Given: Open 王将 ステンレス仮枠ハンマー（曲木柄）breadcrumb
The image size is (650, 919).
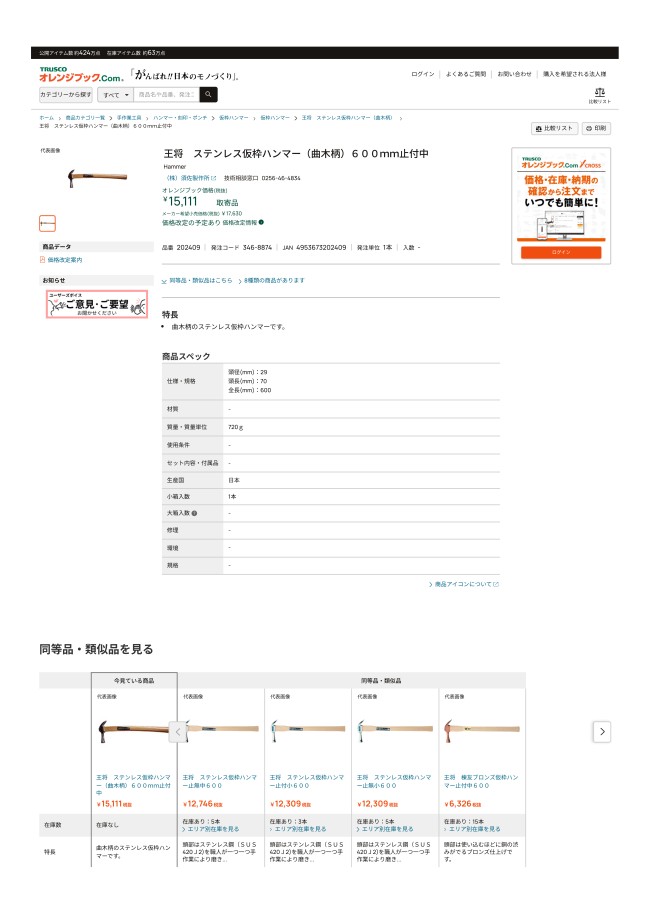Looking at the screenshot, I should [347, 118].
